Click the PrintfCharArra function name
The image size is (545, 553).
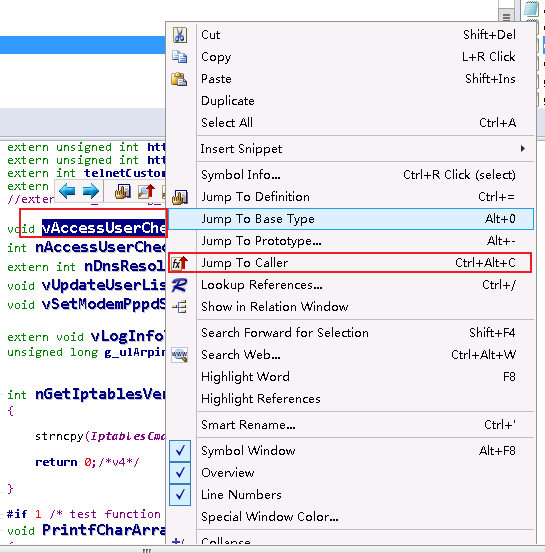tap(103, 530)
